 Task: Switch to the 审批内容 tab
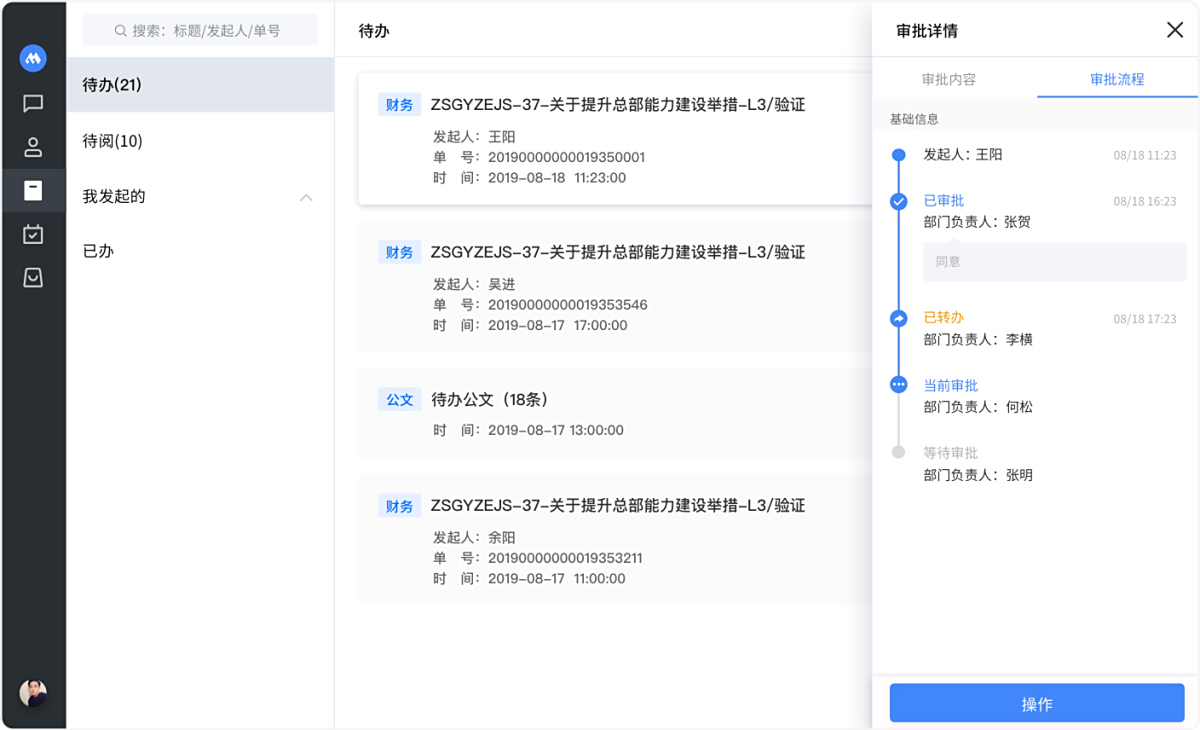[948, 79]
